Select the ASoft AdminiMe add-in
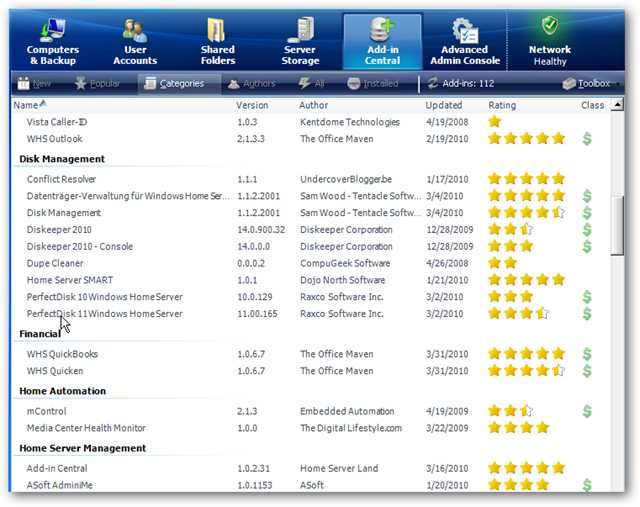640x507 pixels. point(60,485)
